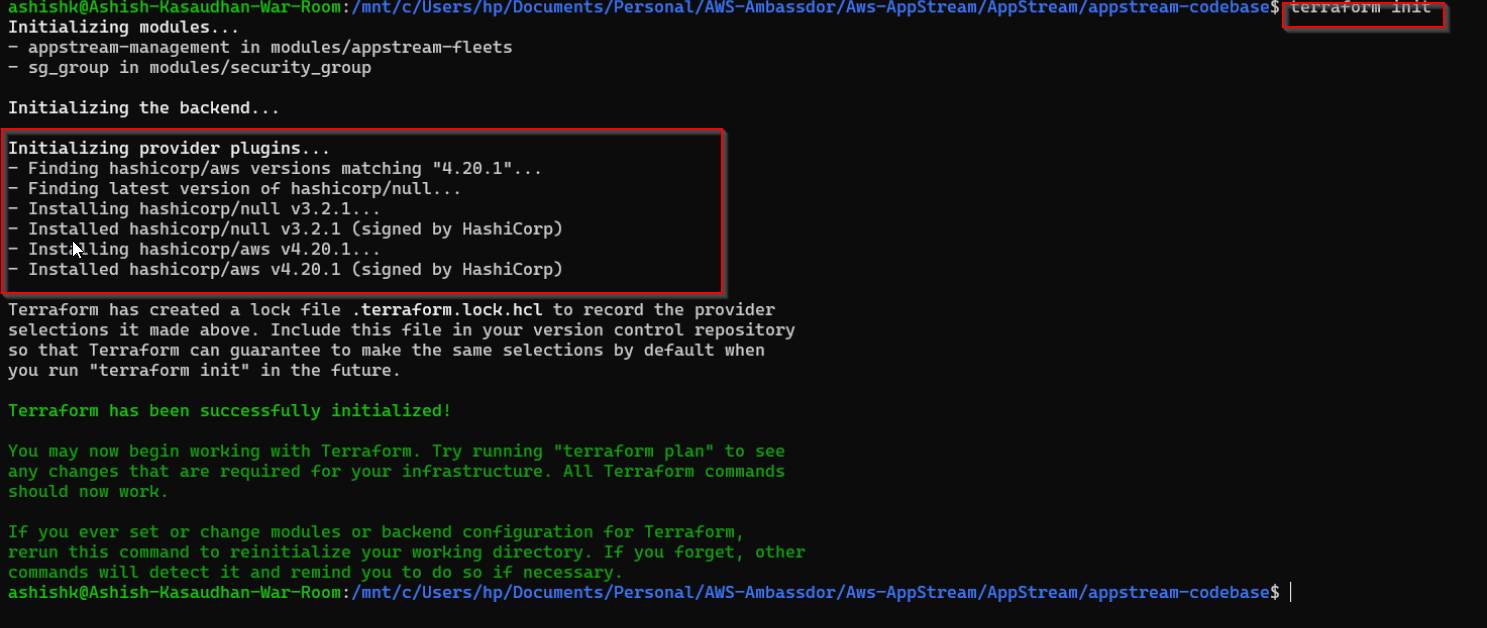Click line starting 'selections it made above'
Viewport: 1487px width, 628px height.
pos(401,330)
